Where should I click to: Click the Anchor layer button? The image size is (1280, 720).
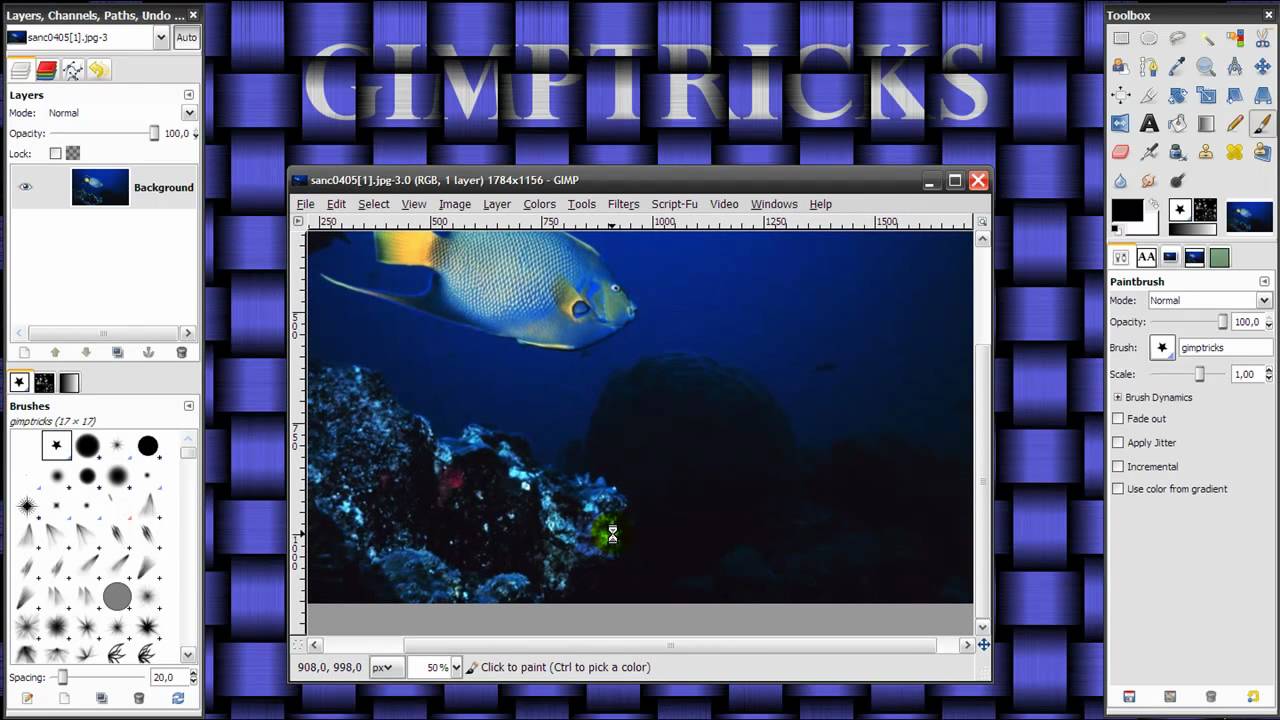[148, 352]
